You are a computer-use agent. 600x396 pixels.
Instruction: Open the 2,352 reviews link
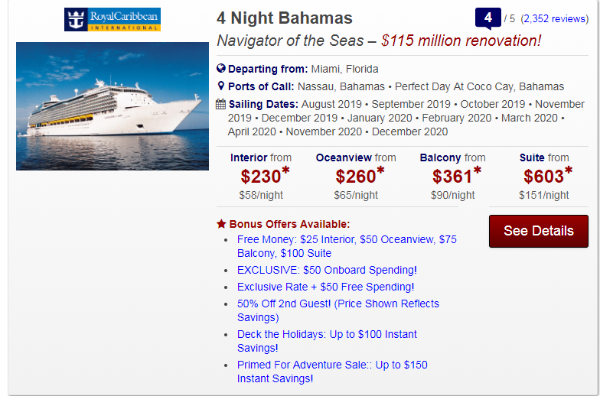pyautogui.click(x=555, y=19)
